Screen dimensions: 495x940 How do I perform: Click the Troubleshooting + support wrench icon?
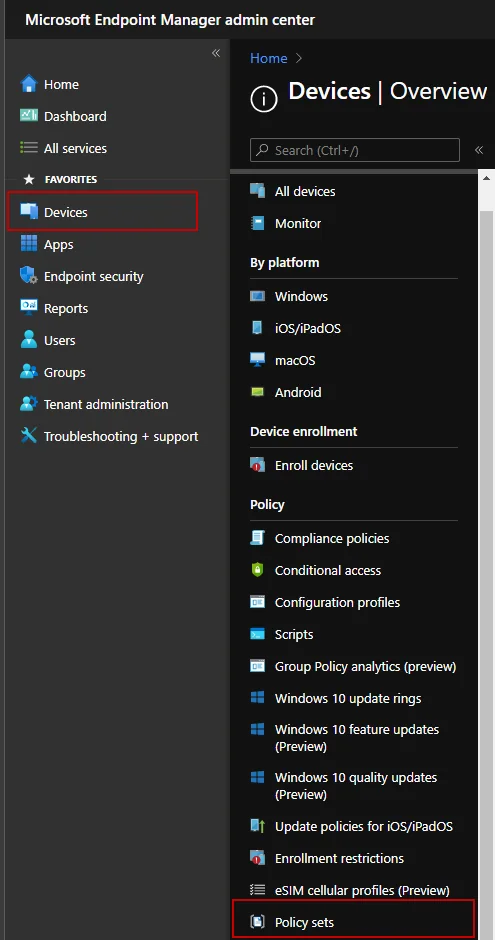coord(29,436)
